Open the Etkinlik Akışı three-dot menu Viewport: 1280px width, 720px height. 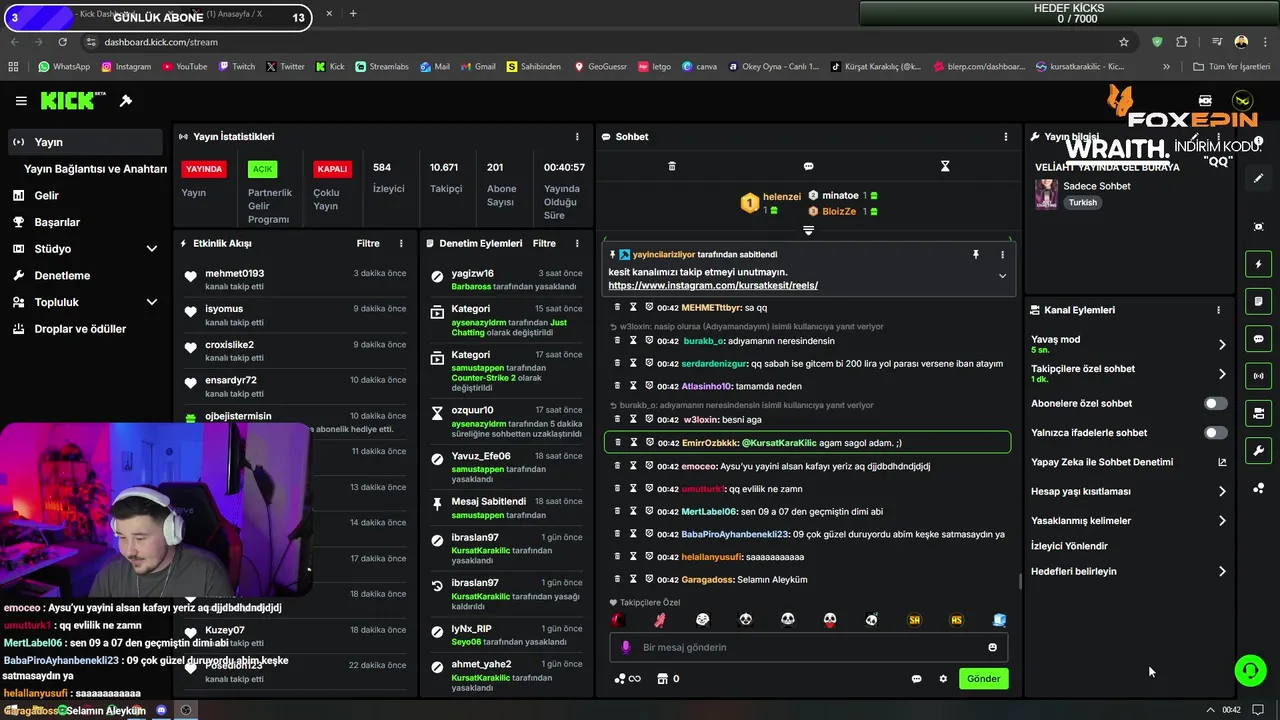(401, 243)
